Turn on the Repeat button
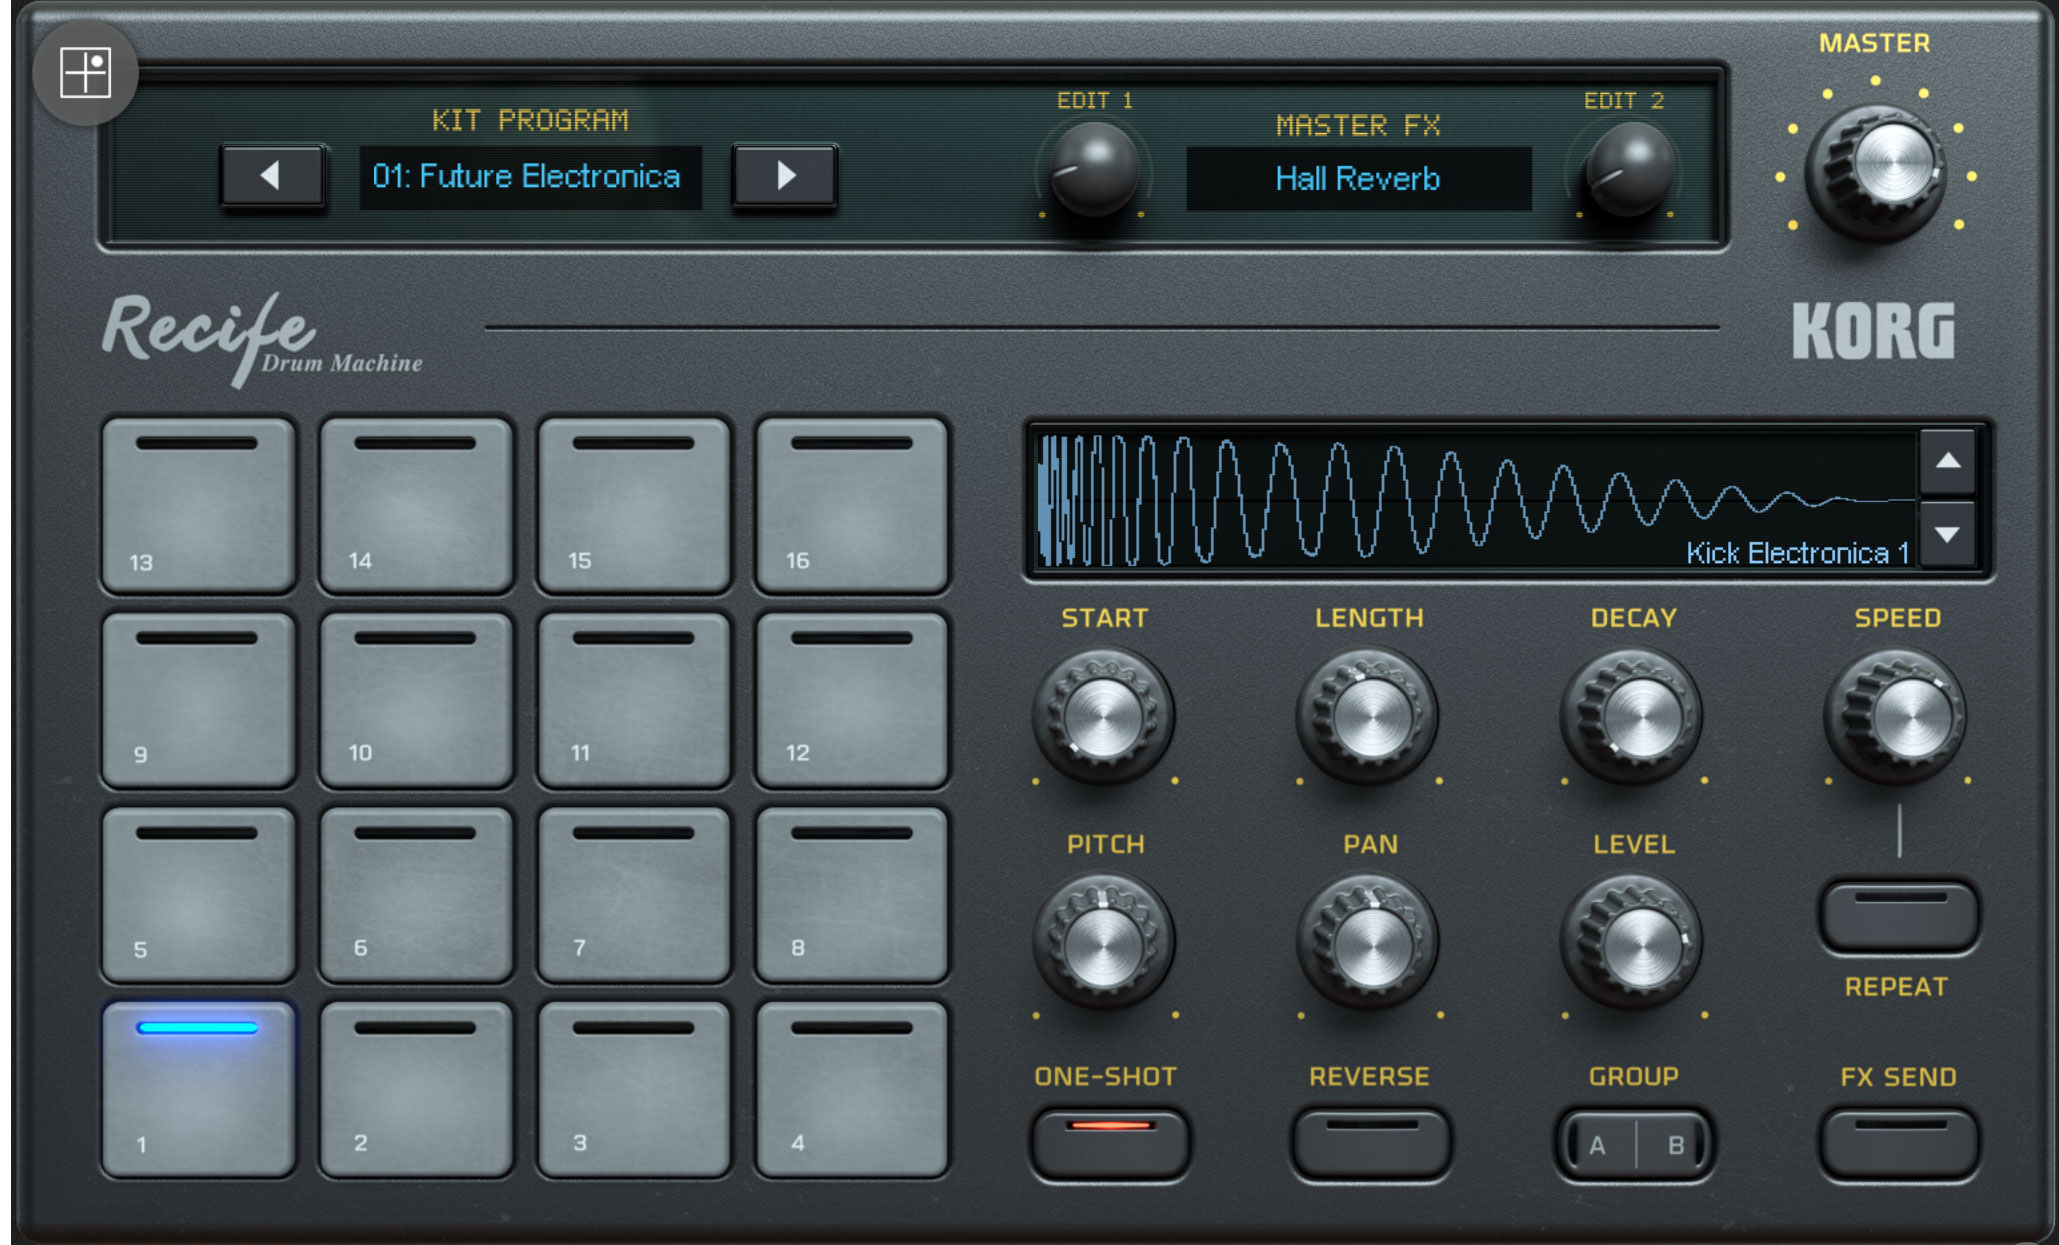Screen dimensions: 2059x1245 pos(1899,916)
